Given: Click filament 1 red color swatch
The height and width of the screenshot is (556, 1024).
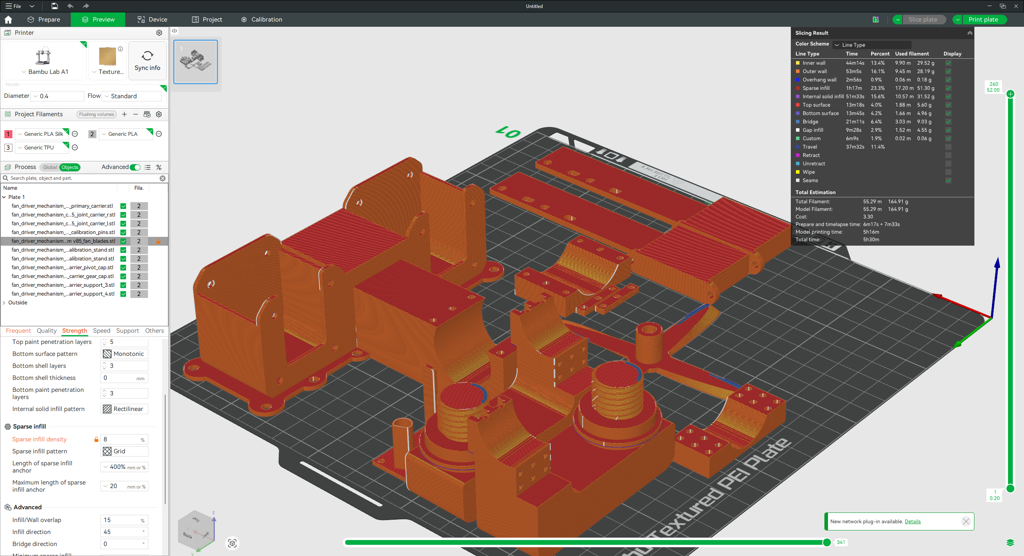Looking at the screenshot, I should (8, 134).
